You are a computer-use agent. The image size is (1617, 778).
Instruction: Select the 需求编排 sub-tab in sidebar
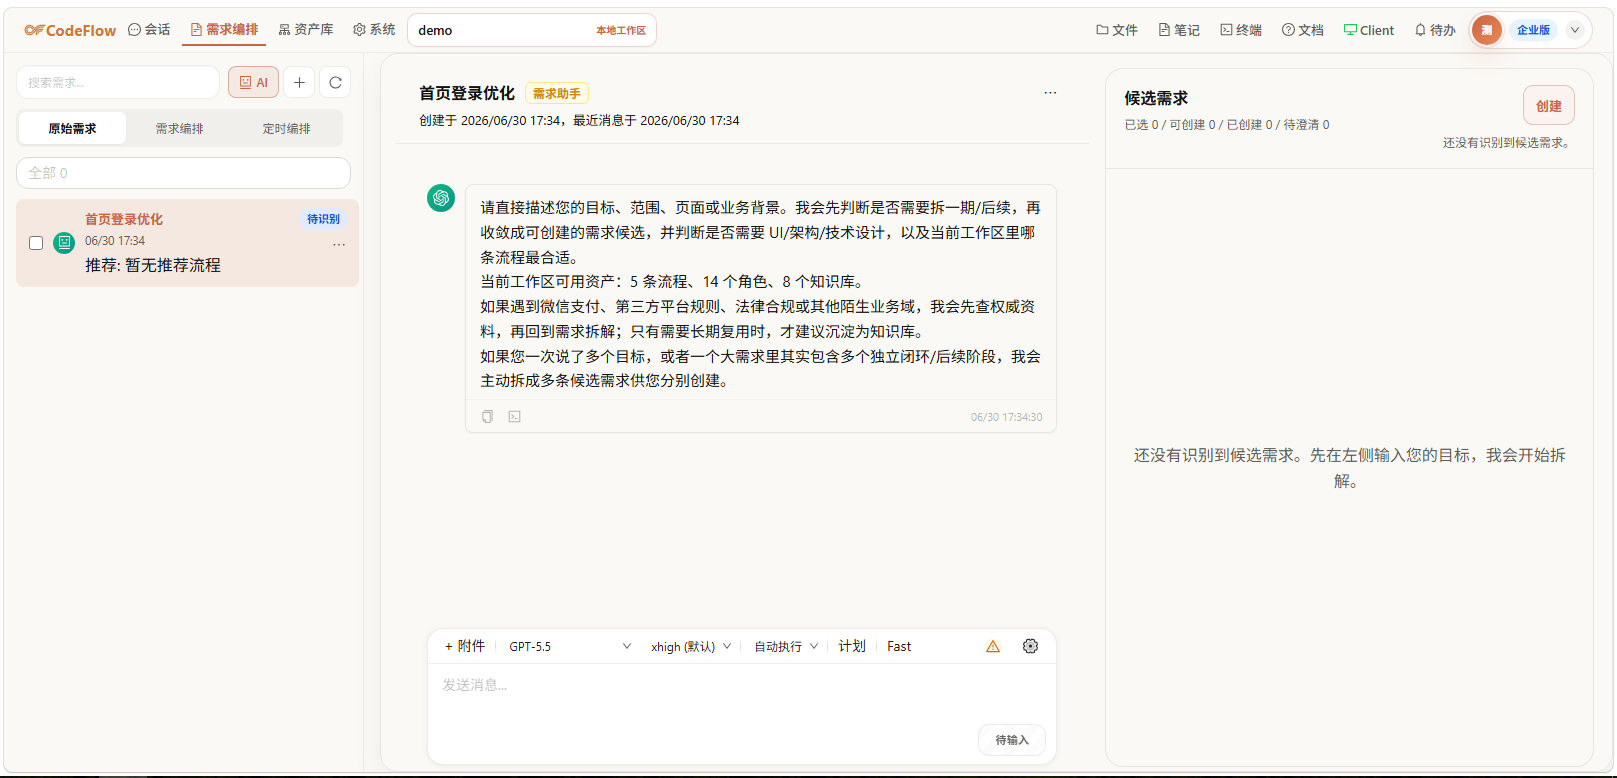180,128
